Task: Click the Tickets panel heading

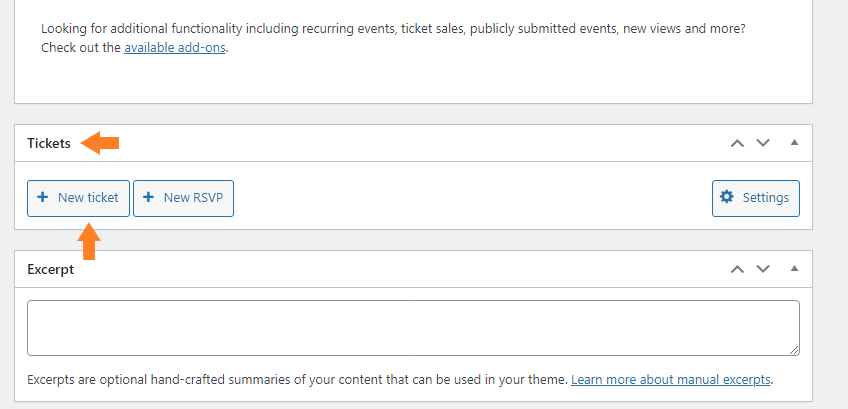Action: click(49, 143)
